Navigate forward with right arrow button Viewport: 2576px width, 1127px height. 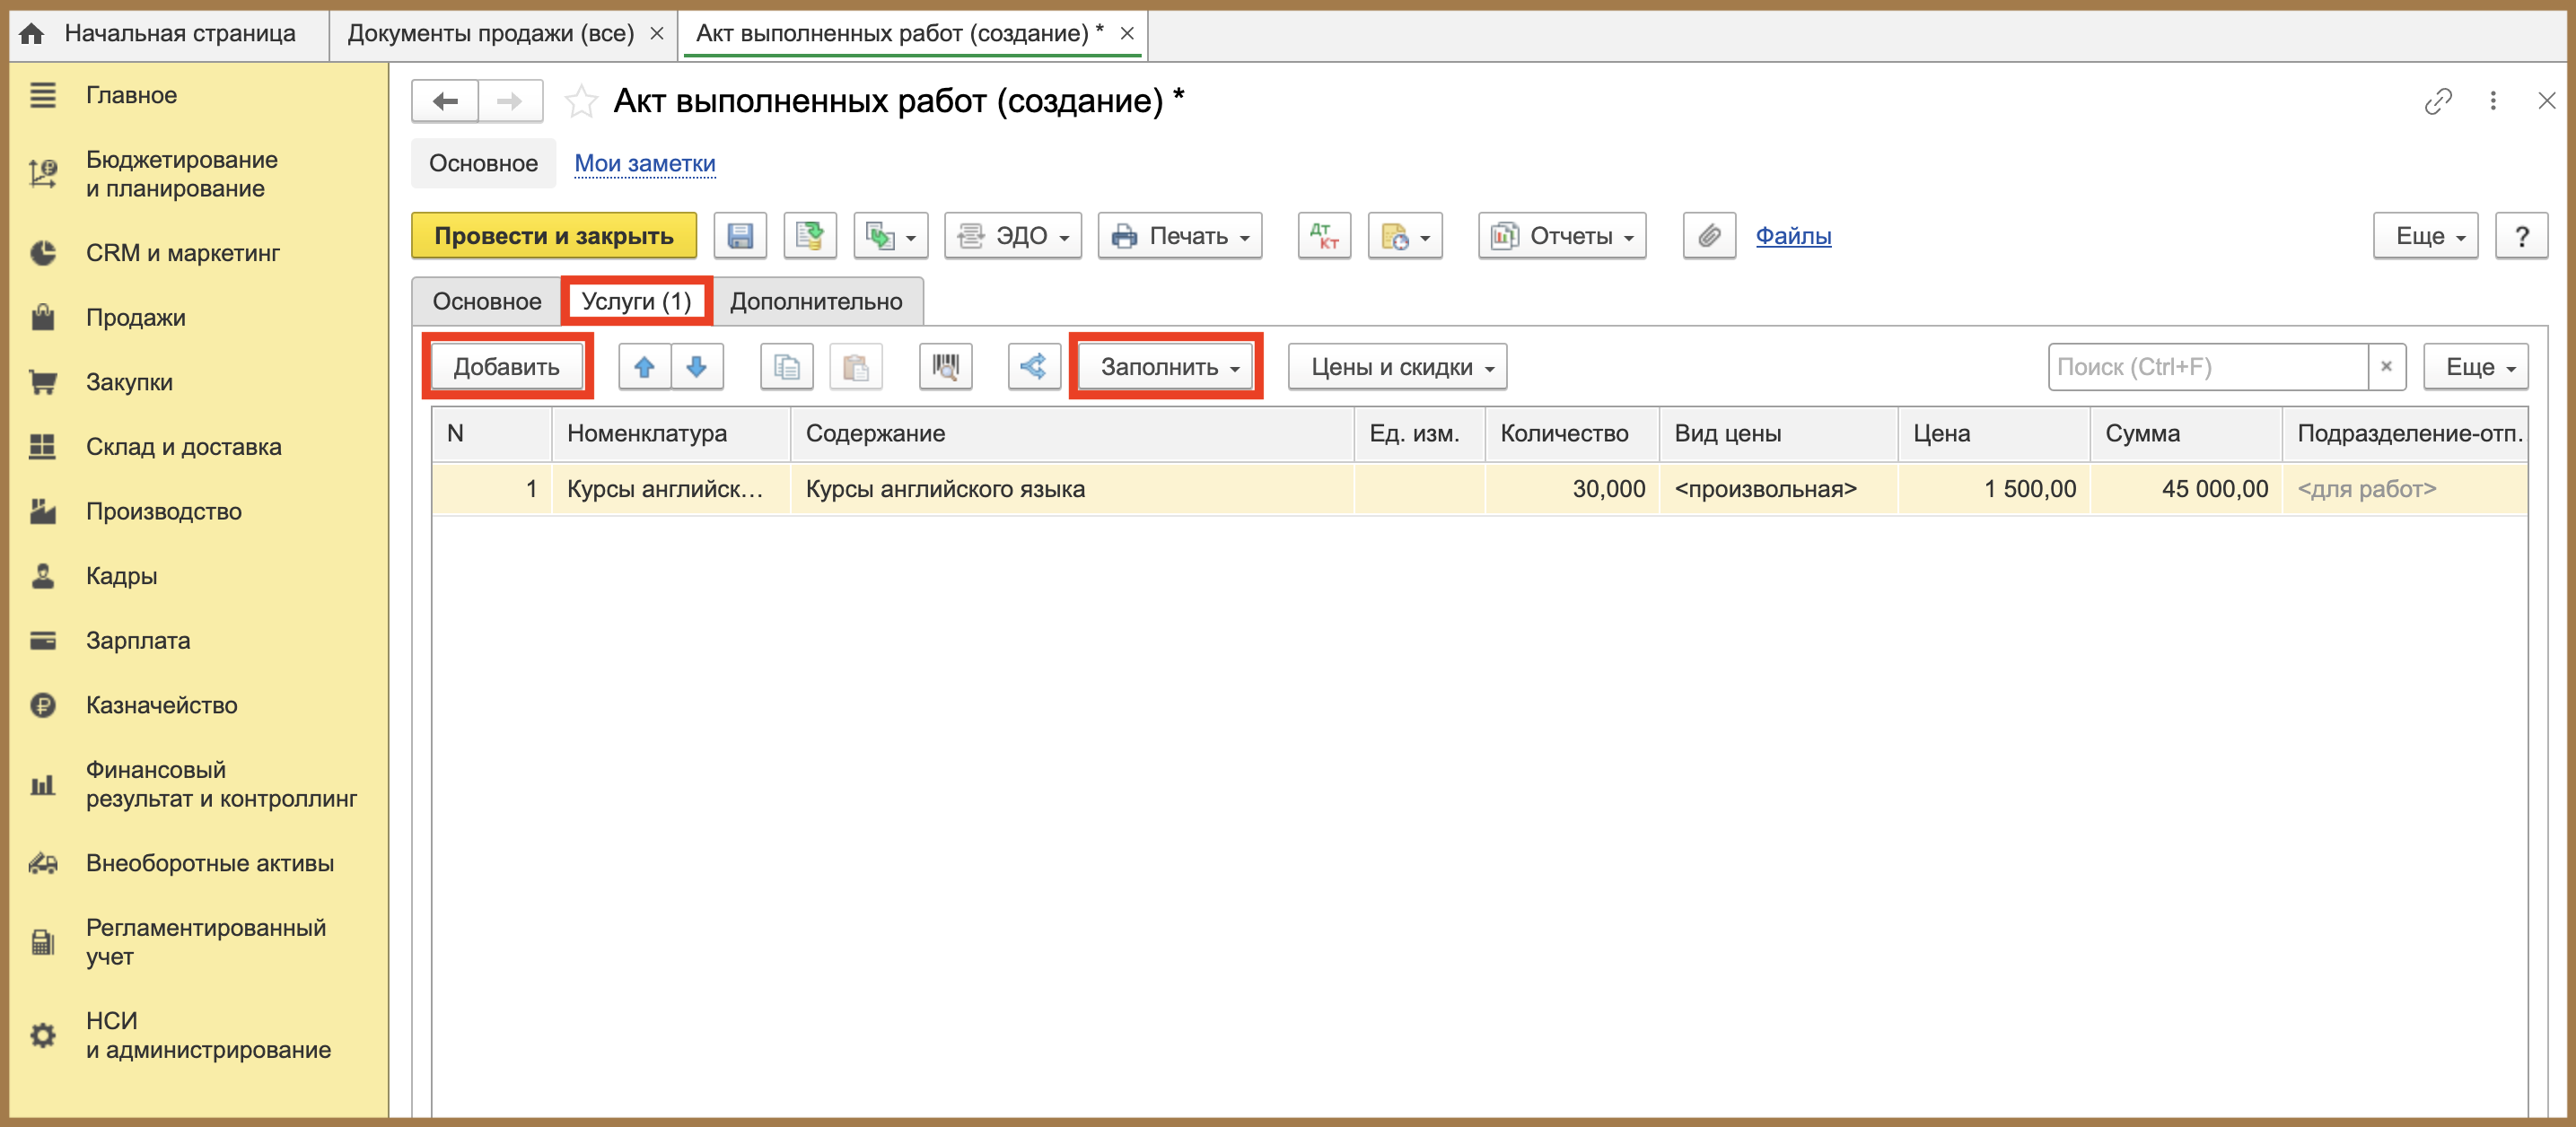click(510, 101)
